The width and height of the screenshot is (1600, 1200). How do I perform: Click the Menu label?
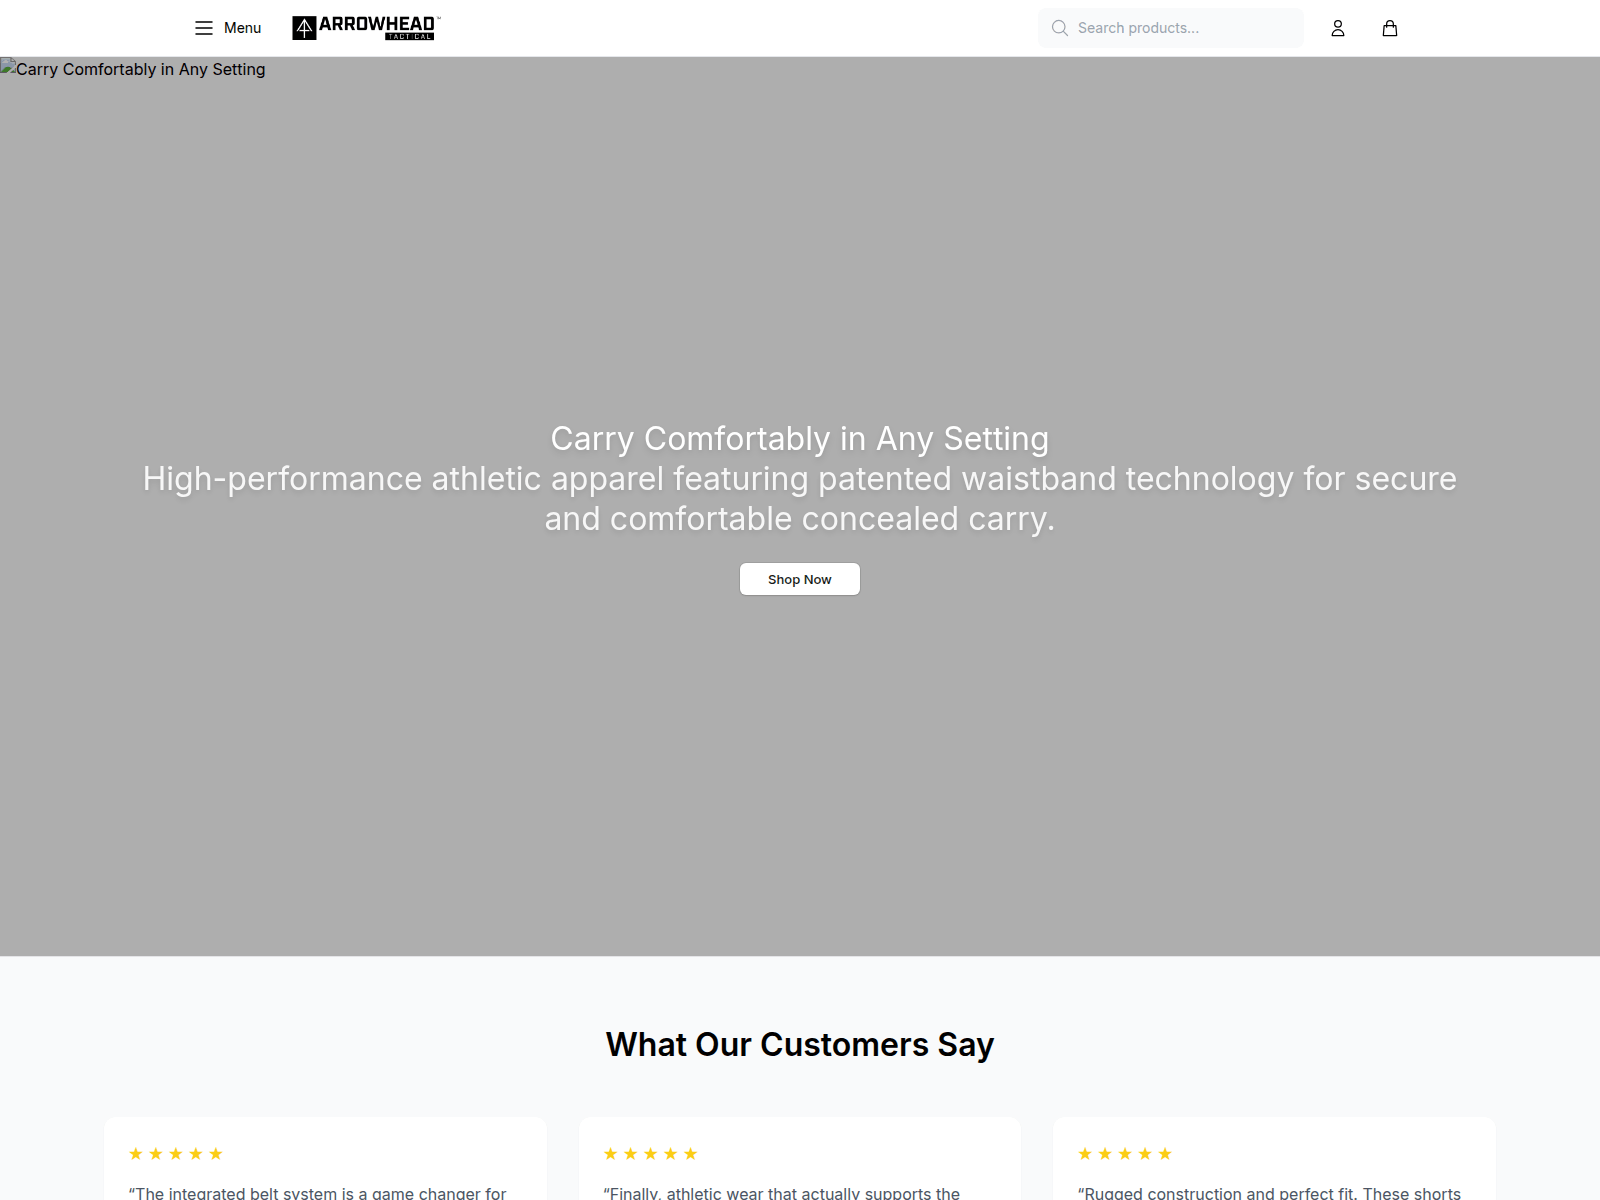pyautogui.click(x=242, y=28)
